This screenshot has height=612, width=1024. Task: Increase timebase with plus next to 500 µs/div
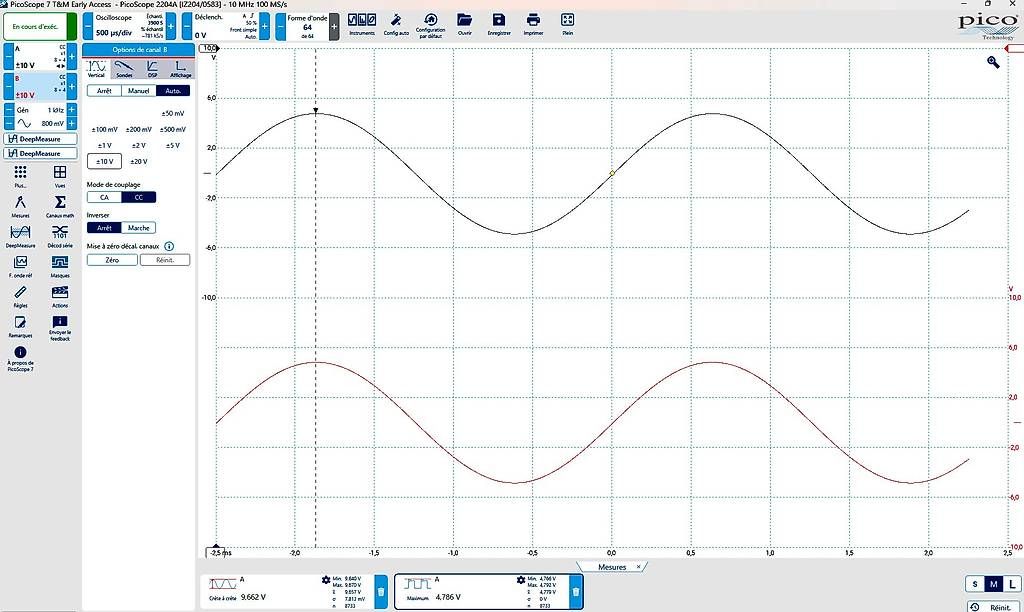click(x=171, y=27)
